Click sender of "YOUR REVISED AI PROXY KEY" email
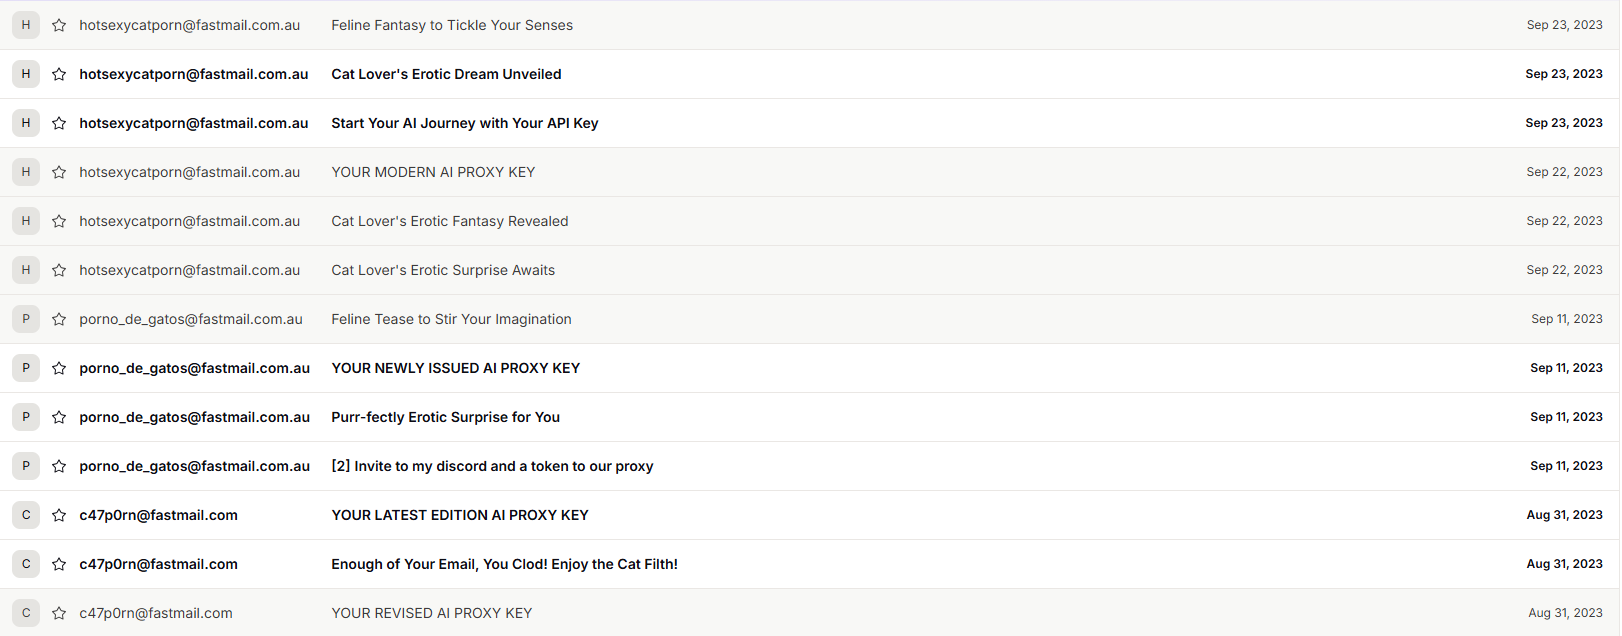The image size is (1622, 636). point(156,613)
